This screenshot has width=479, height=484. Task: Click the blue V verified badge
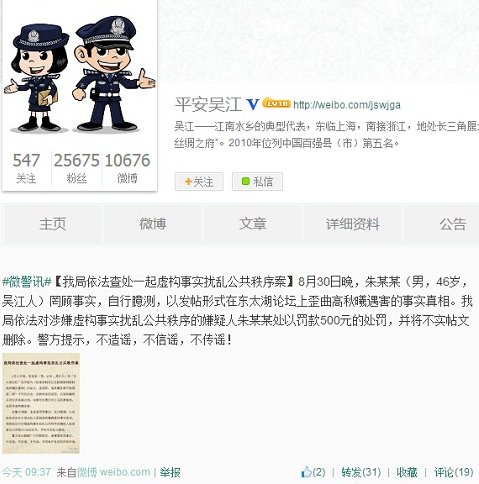coord(253,105)
